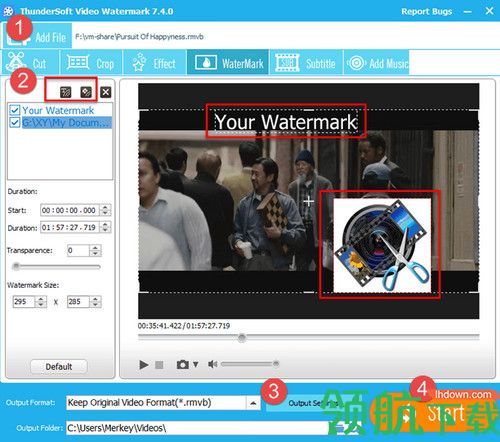500x442 pixels.
Task: Click the Output Settings button
Action: 313,403
